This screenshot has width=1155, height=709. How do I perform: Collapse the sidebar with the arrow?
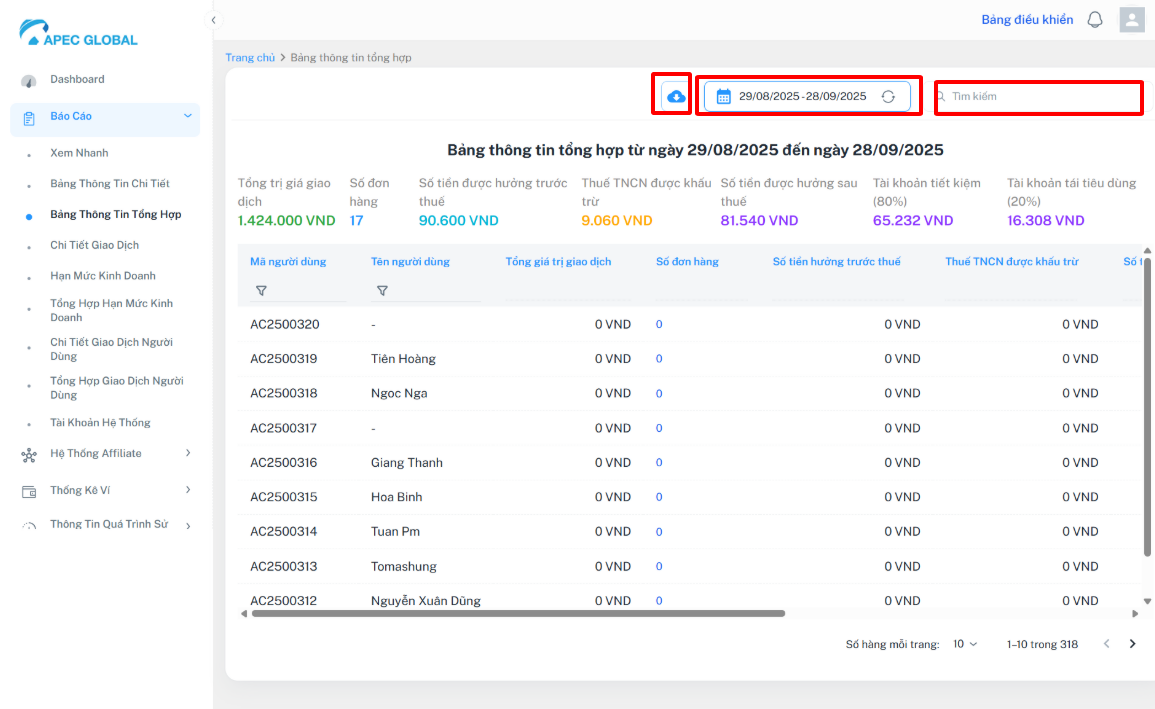point(213,20)
